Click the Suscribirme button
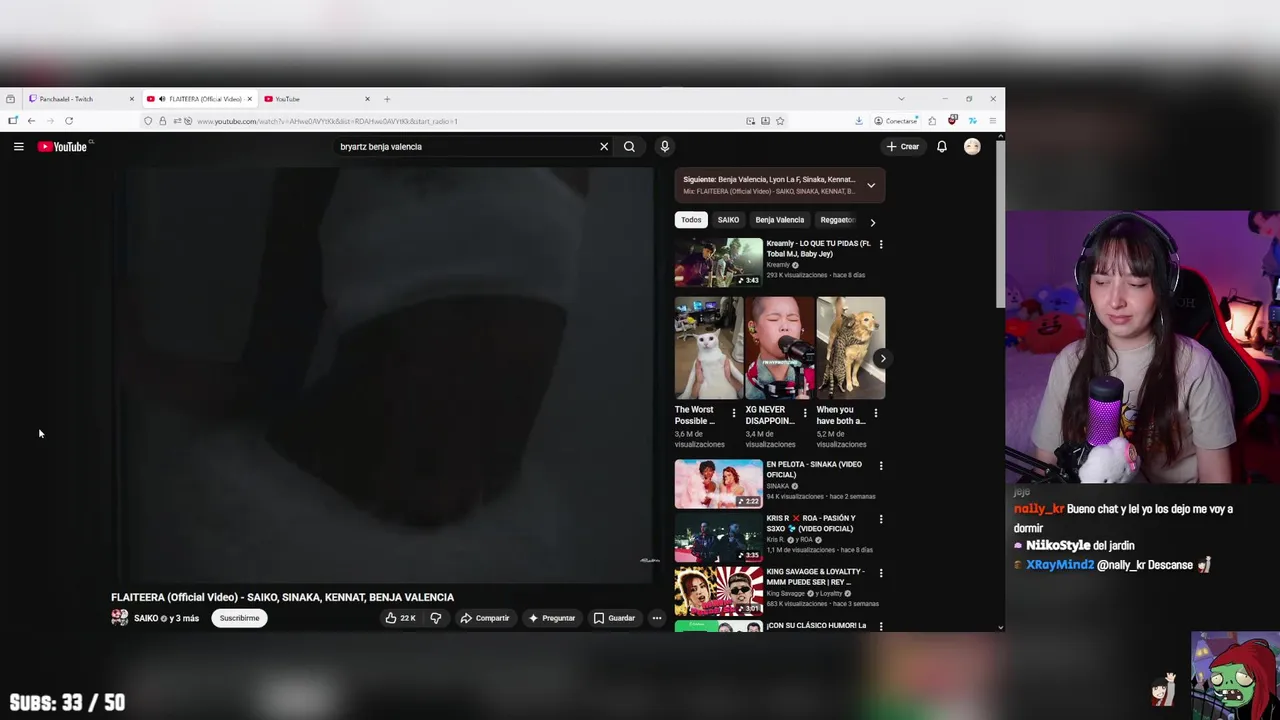Image resolution: width=1280 pixels, height=720 pixels. point(239,618)
